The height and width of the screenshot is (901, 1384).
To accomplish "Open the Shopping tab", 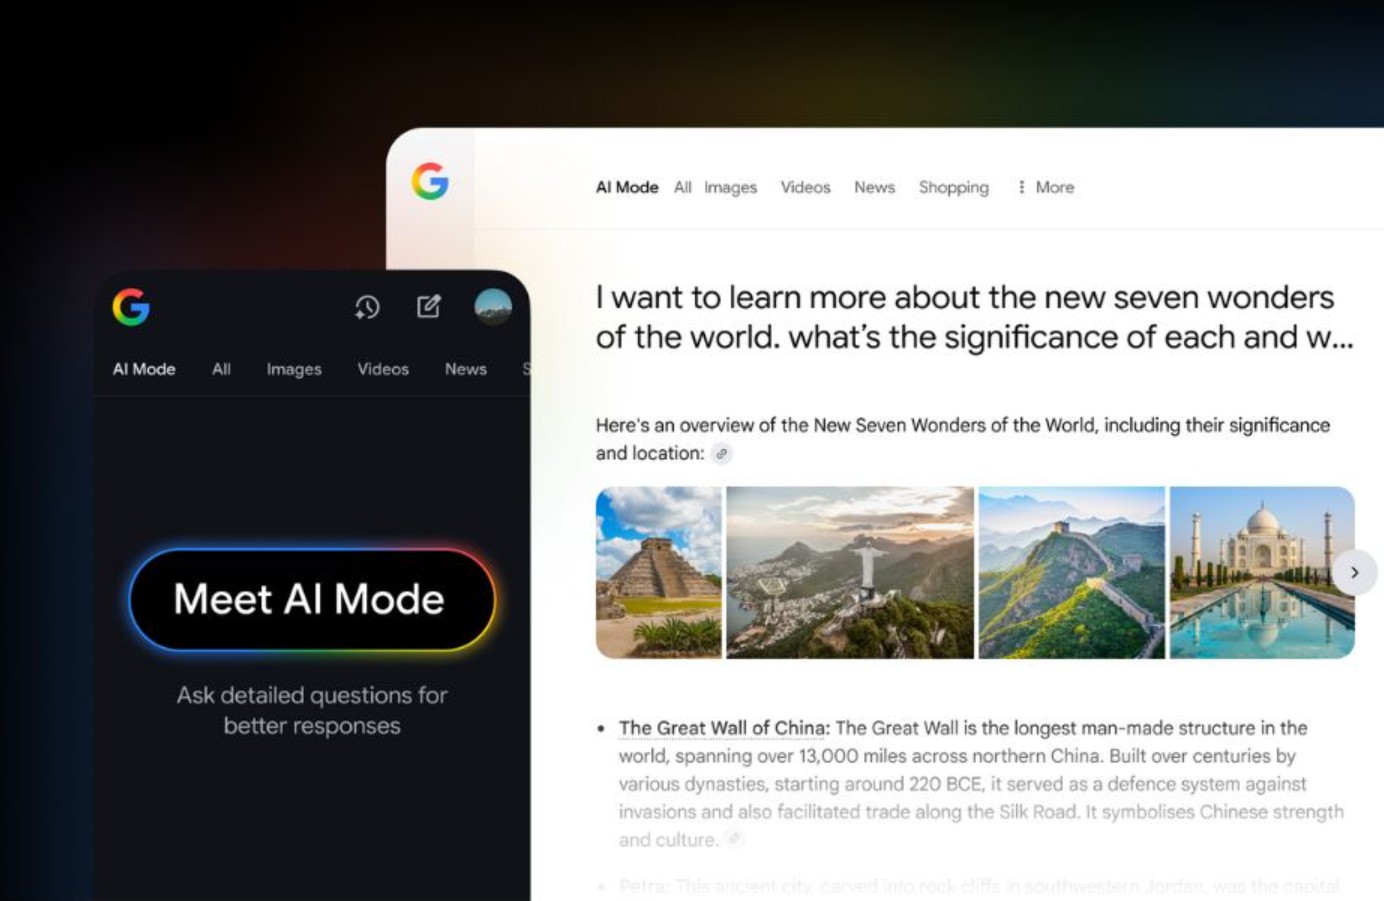I will [x=954, y=187].
